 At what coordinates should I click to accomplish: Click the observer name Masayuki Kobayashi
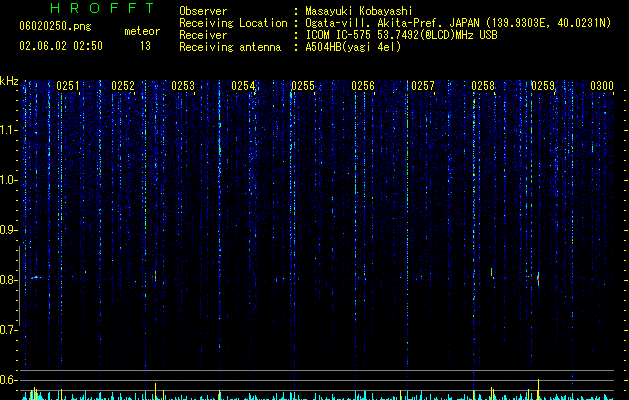click(x=359, y=11)
